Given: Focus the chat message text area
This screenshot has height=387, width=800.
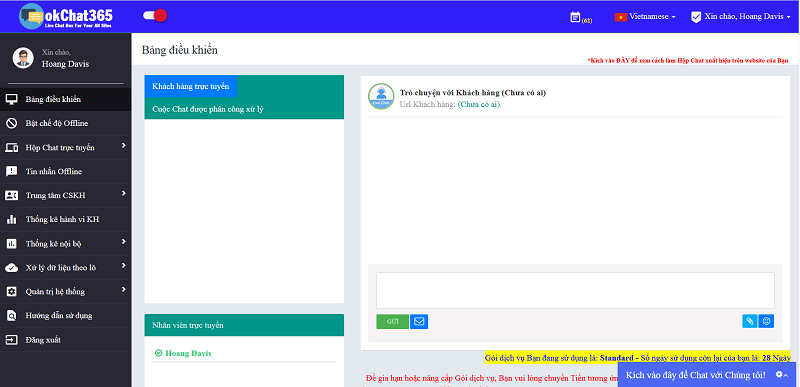Looking at the screenshot, I should [x=575, y=290].
